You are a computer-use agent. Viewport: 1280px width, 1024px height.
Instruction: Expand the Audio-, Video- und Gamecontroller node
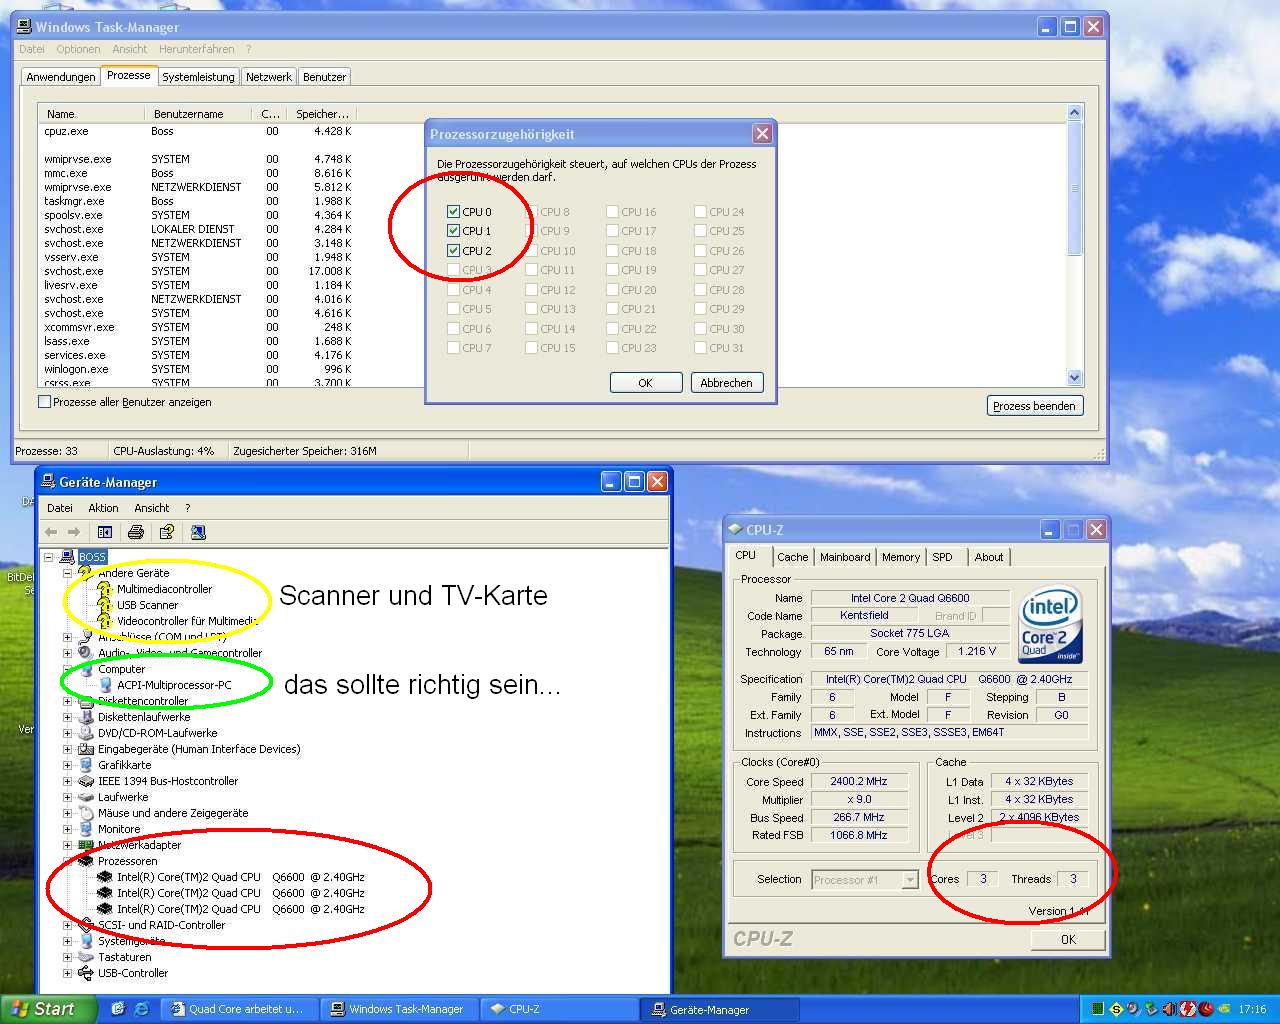[67, 653]
